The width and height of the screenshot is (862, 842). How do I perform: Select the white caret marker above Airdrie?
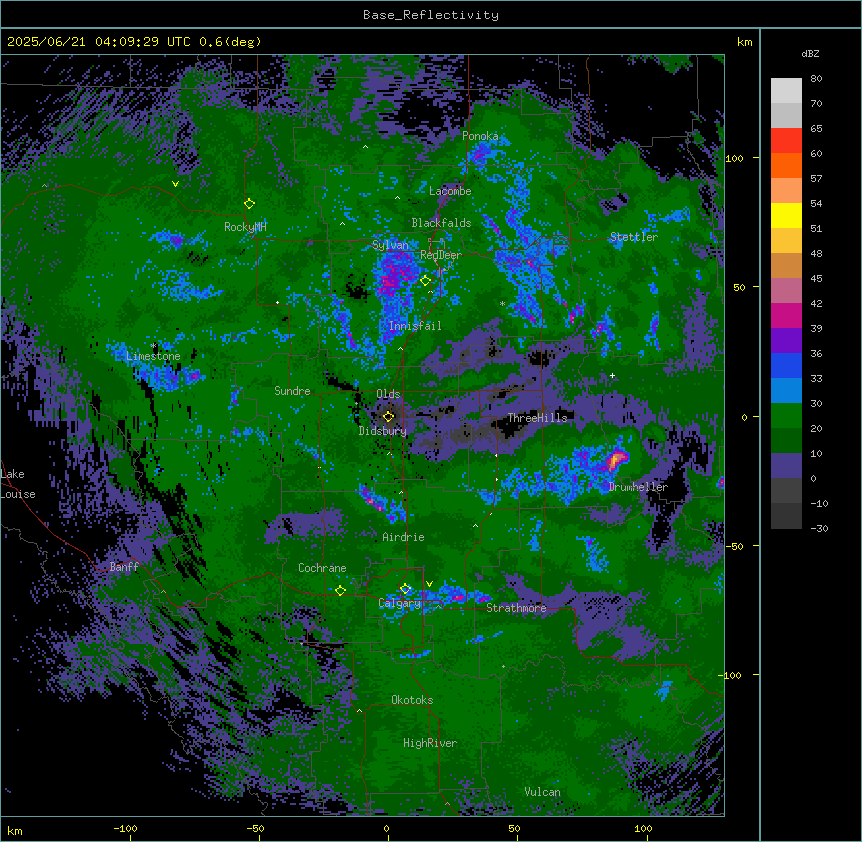coord(401,492)
